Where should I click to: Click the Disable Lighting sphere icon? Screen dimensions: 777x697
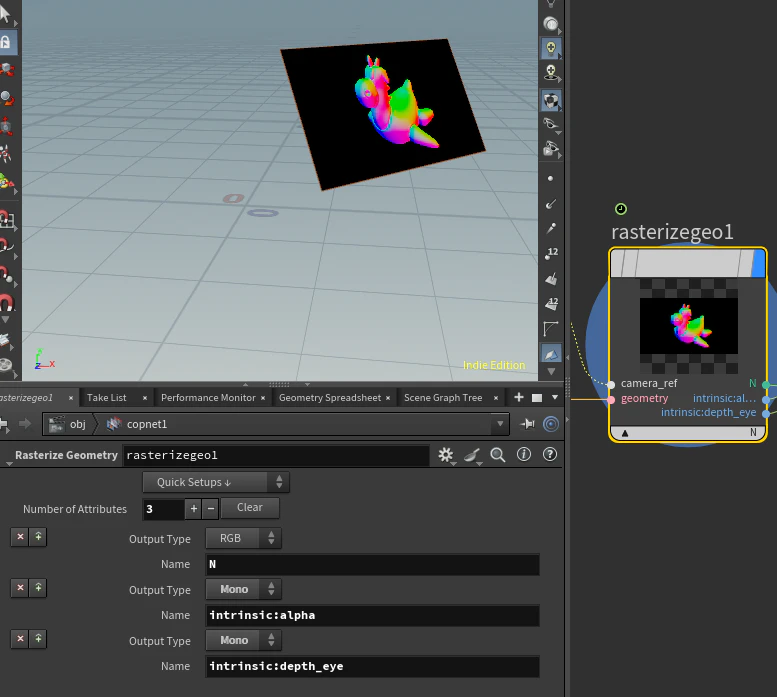coord(551,23)
